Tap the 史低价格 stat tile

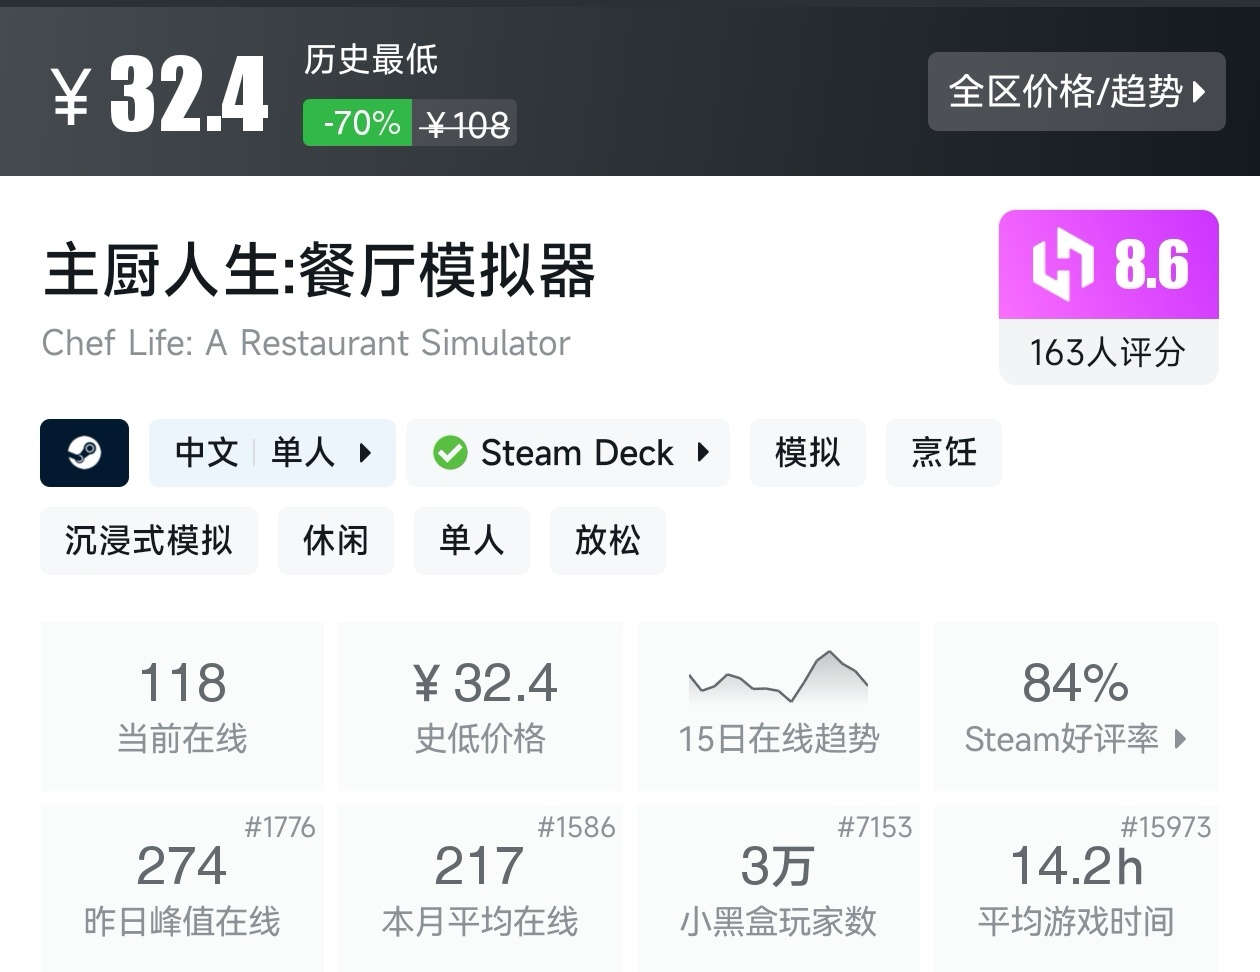tap(480, 706)
